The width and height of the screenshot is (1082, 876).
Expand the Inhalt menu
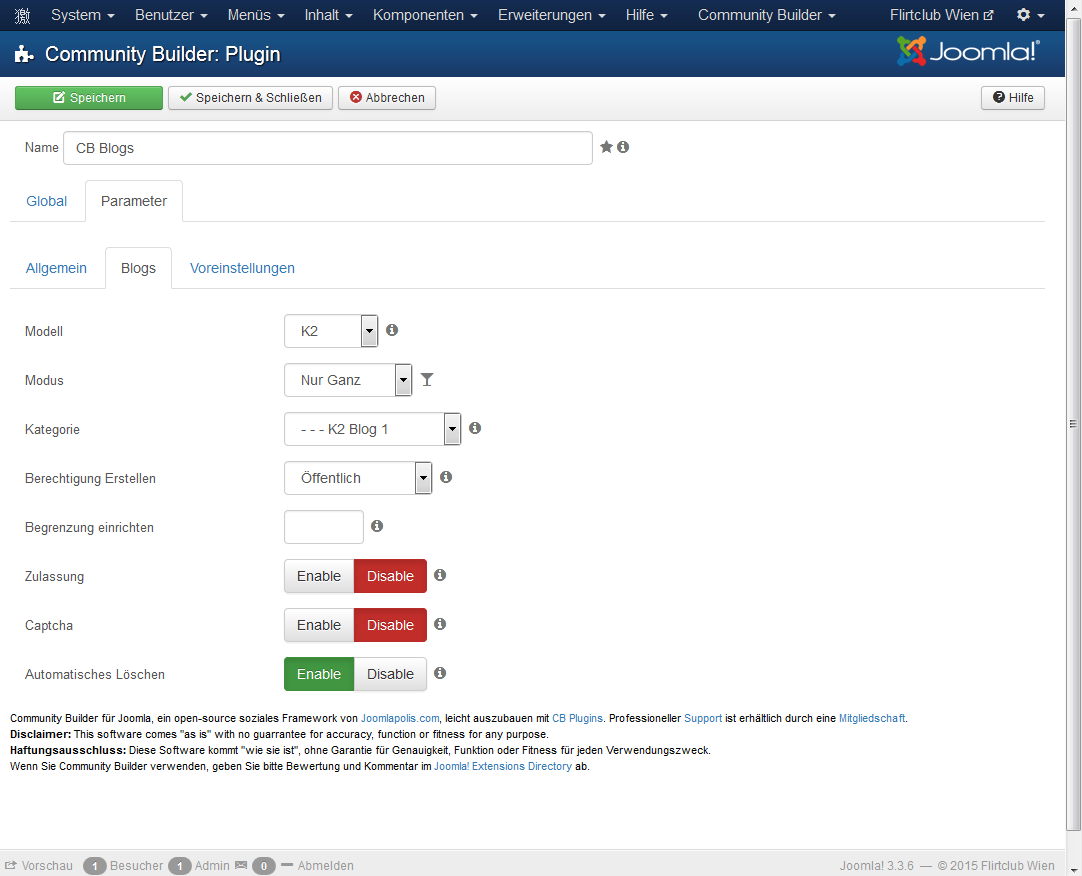pyautogui.click(x=328, y=15)
